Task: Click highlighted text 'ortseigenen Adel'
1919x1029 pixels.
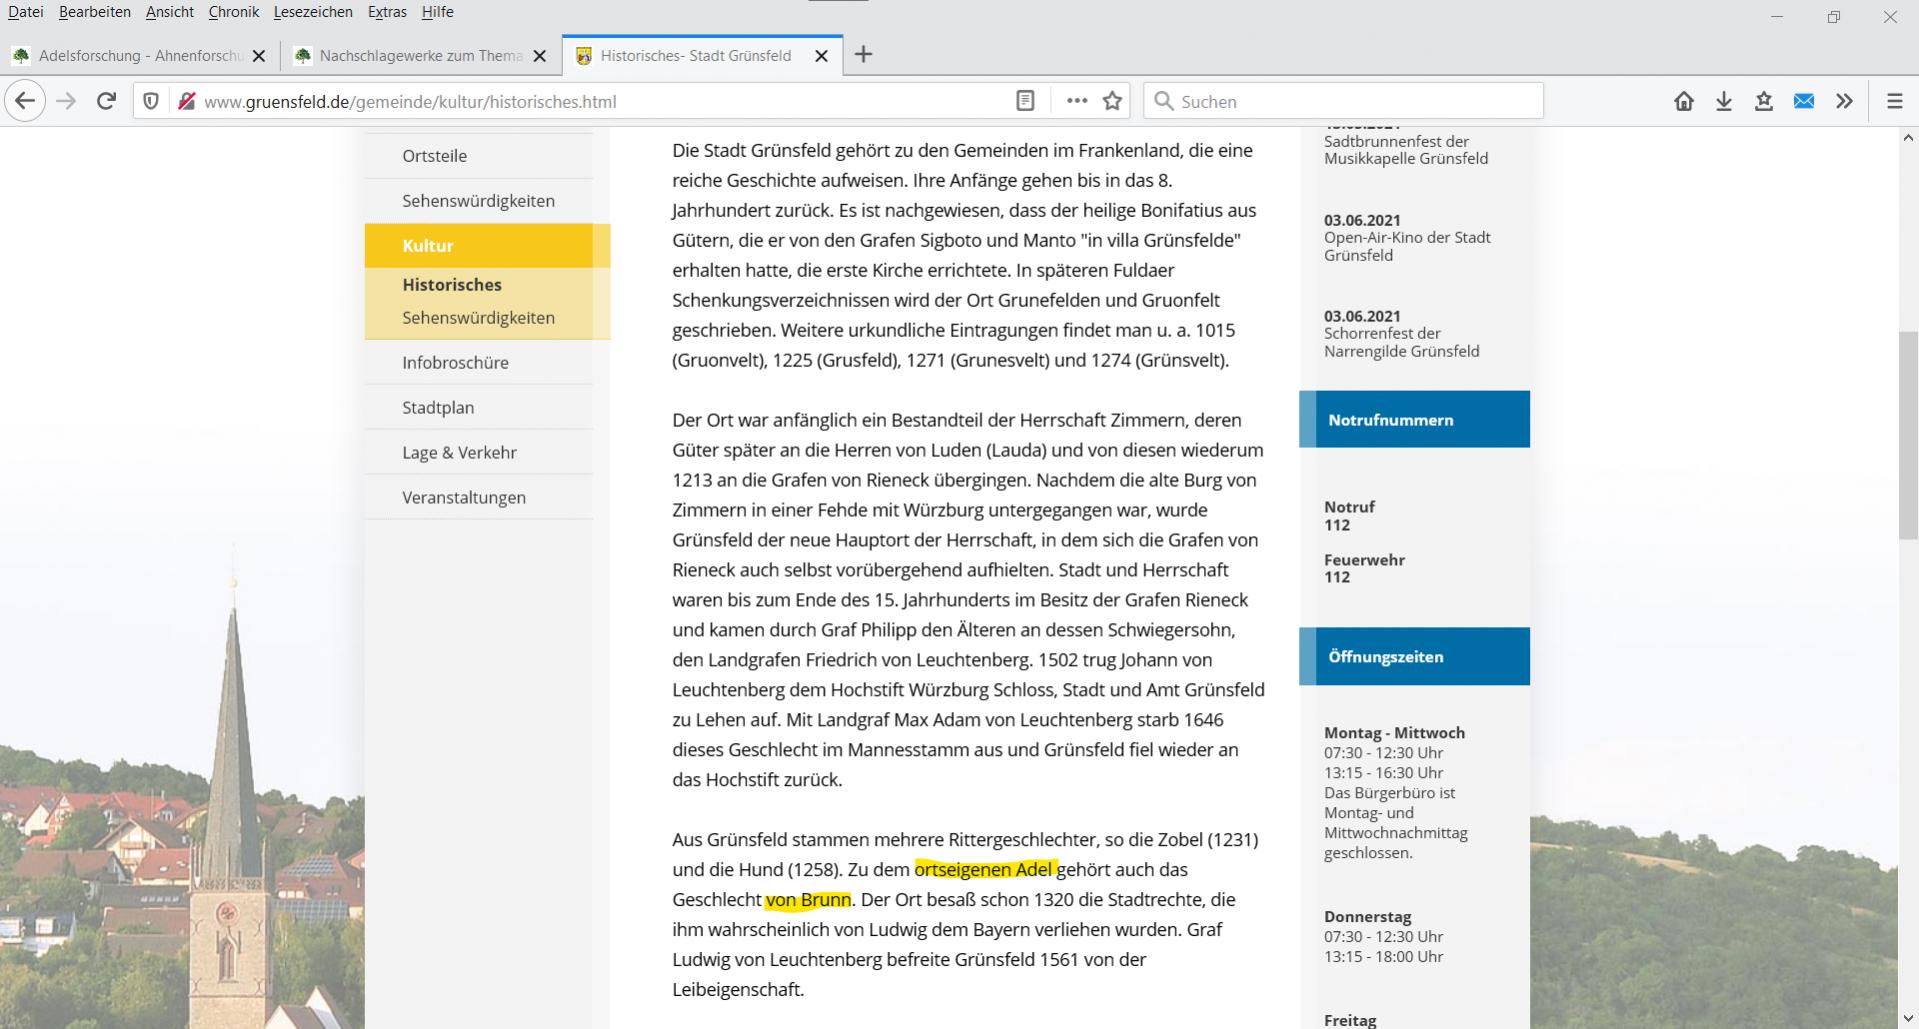Action: (x=984, y=870)
